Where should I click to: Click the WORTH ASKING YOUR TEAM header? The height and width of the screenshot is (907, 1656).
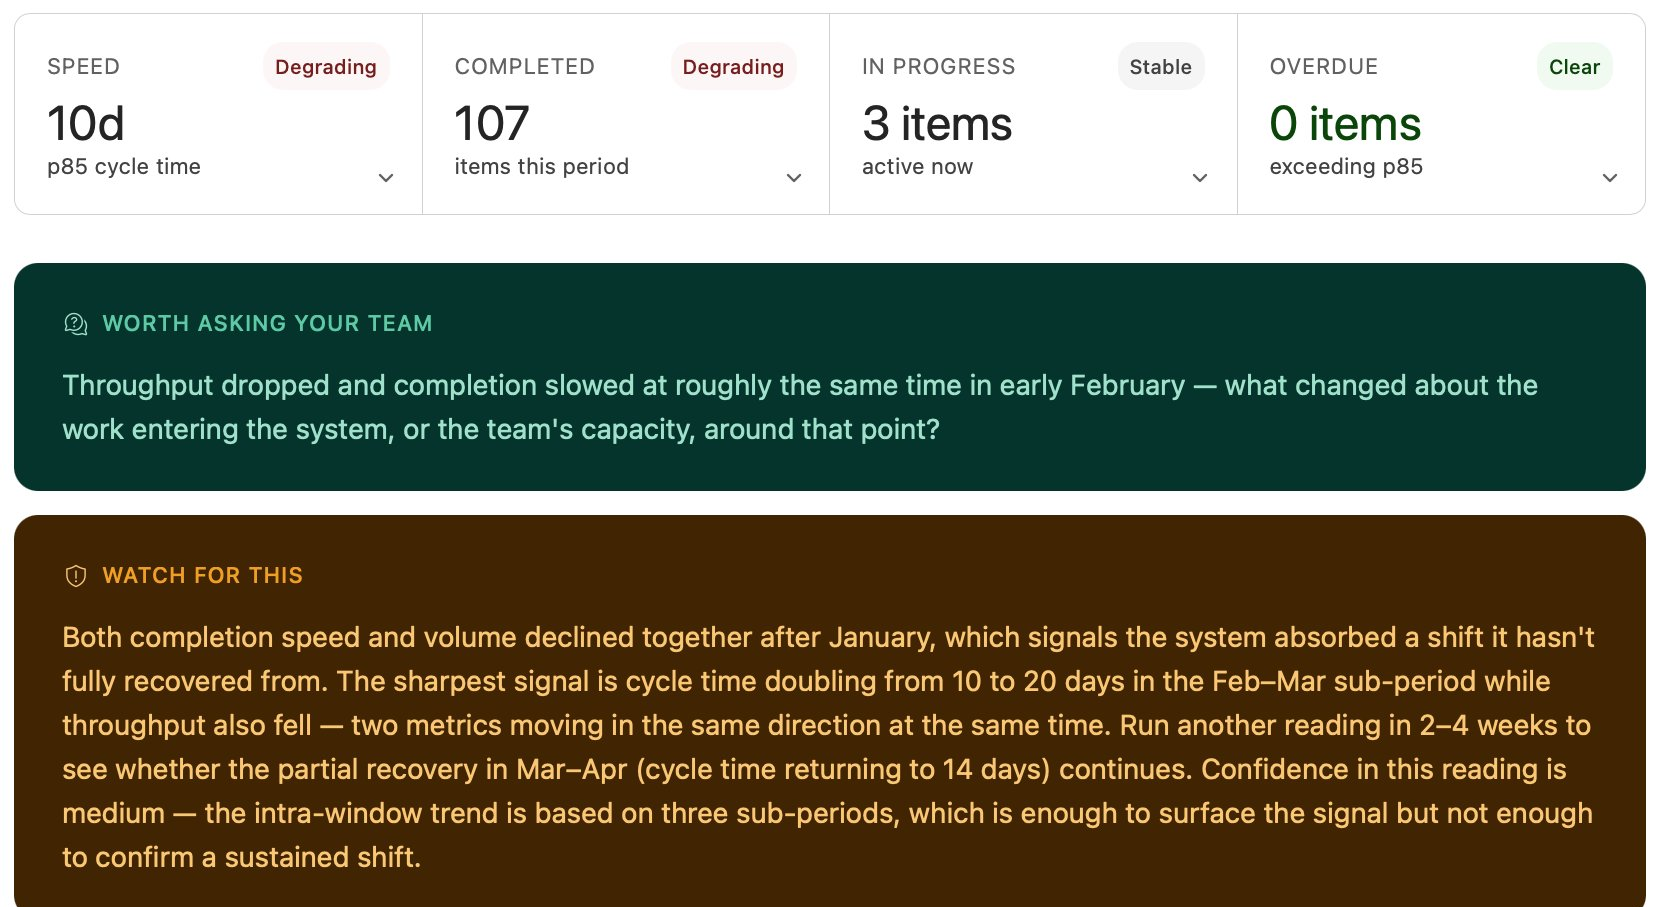coord(266,323)
